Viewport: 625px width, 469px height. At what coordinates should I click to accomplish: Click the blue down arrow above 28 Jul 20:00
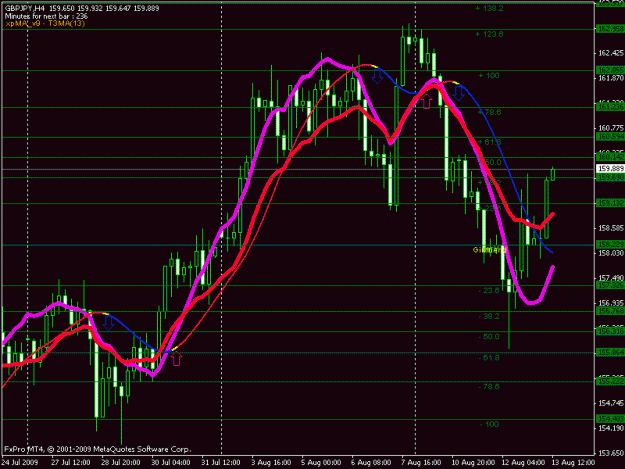coord(108,324)
